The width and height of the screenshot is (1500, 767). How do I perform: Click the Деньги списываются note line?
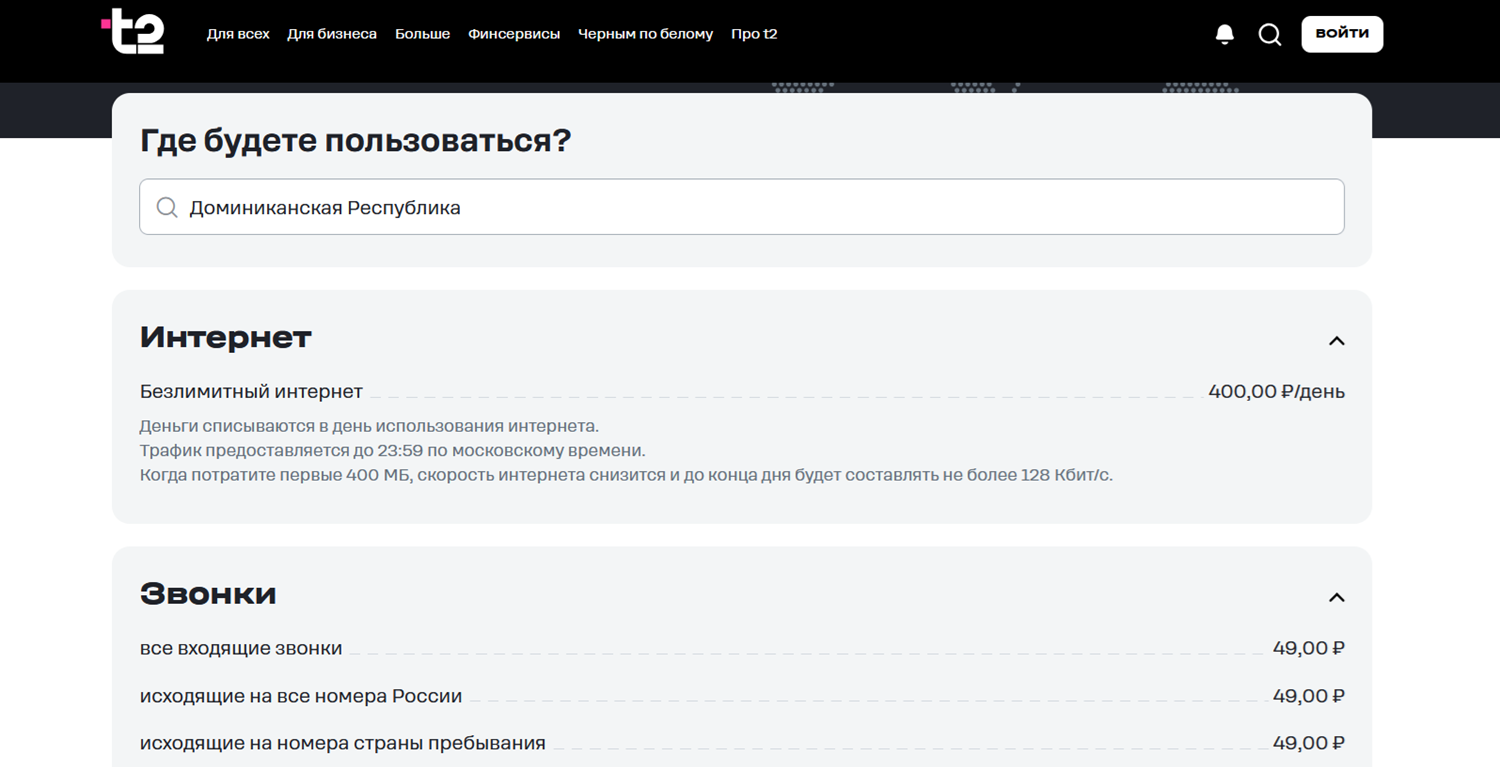(x=369, y=426)
